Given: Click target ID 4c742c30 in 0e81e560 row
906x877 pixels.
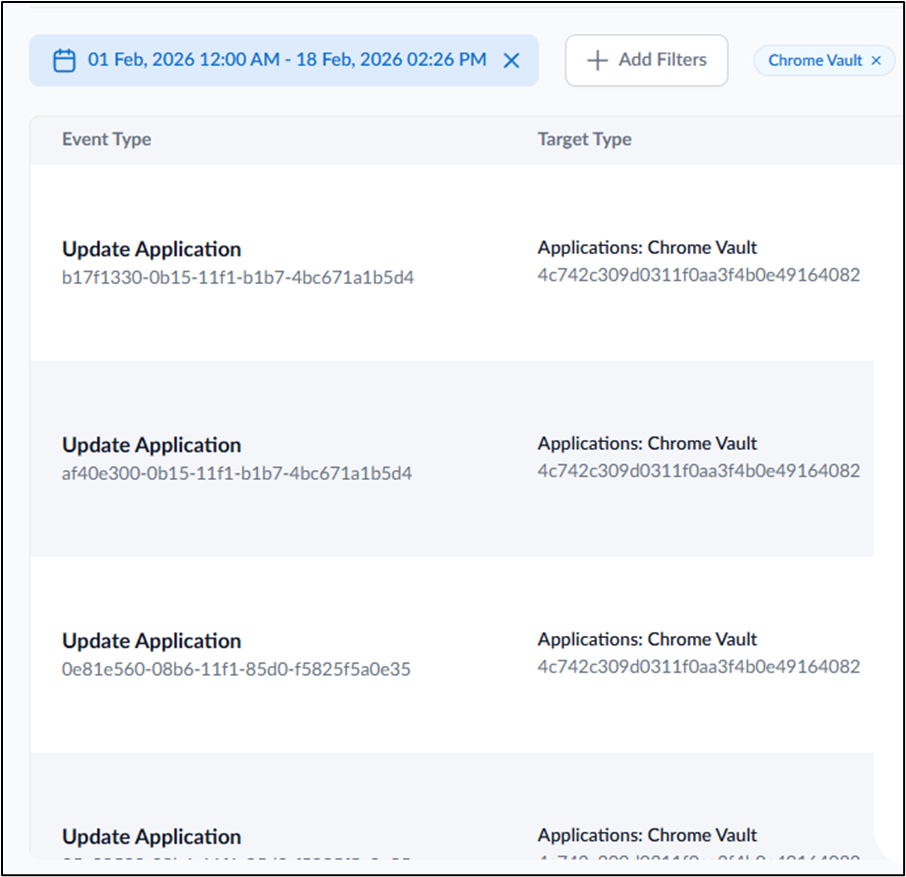Looking at the screenshot, I should point(699,667).
